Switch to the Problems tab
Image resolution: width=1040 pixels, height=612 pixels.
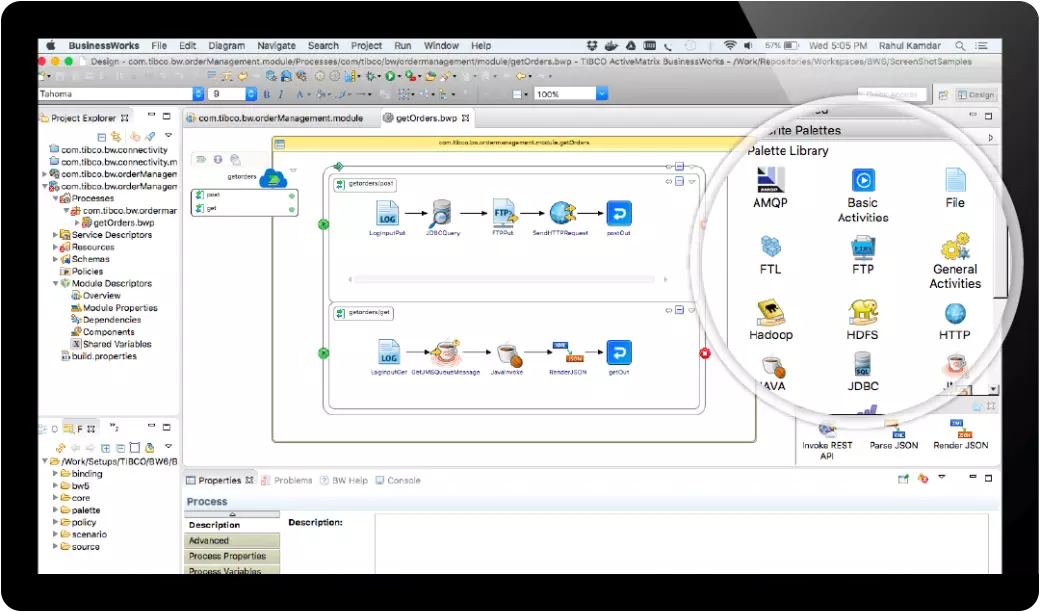pos(287,480)
